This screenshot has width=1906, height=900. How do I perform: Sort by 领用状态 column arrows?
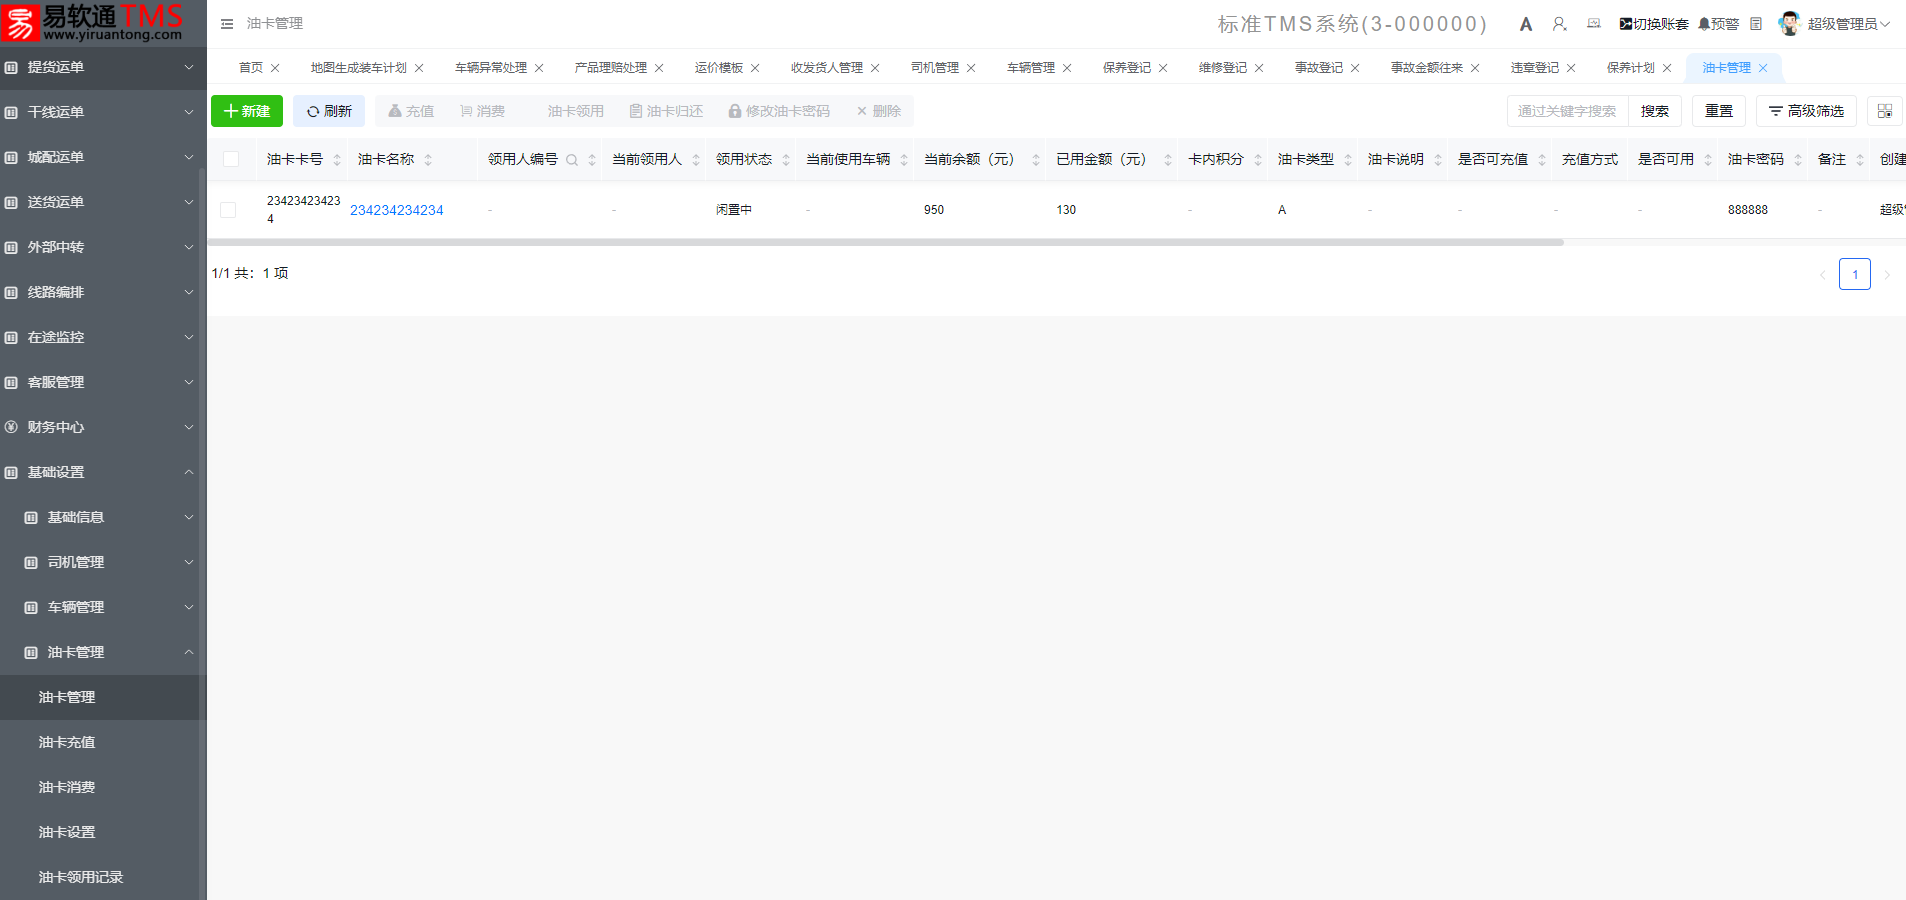point(786,160)
